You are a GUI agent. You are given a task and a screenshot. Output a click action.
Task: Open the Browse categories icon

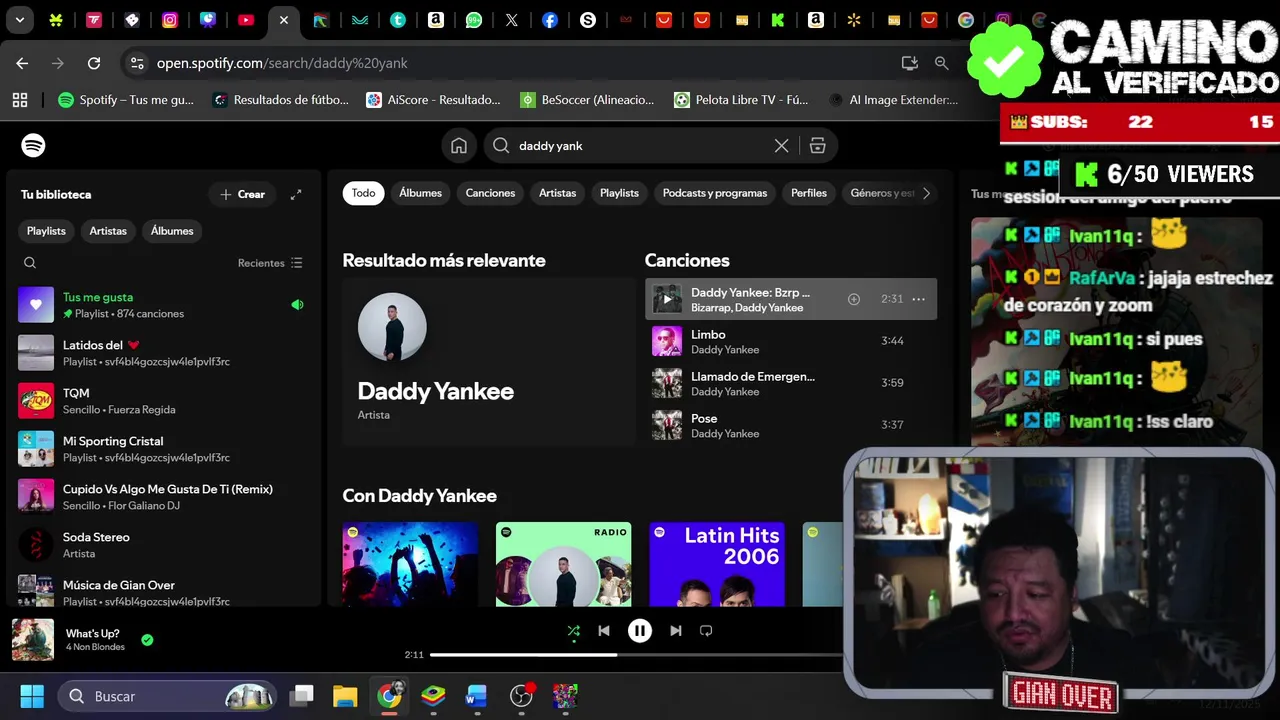(818, 146)
